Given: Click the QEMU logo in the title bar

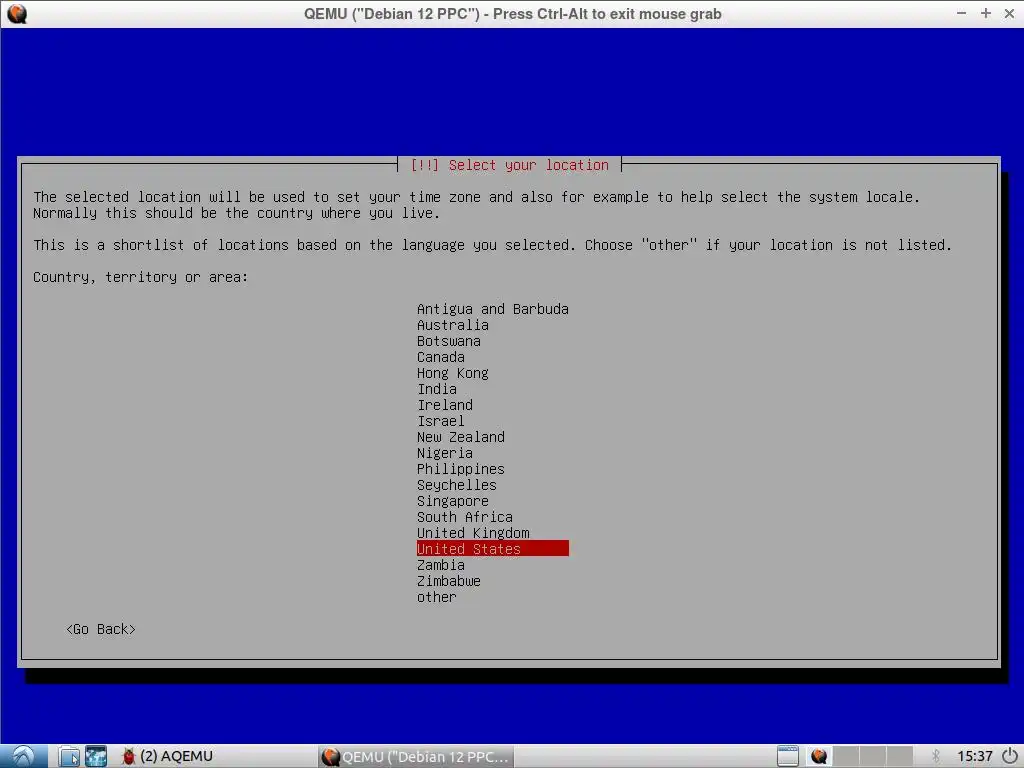Looking at the screenshot, I should pyautogui.click(x=17, y=14).
